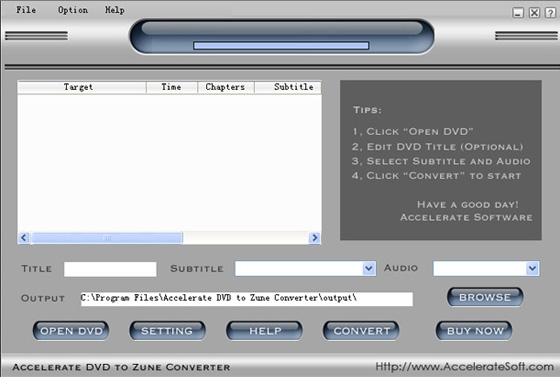Click the Browse button
560x377 pixels.
click(485, 297)
